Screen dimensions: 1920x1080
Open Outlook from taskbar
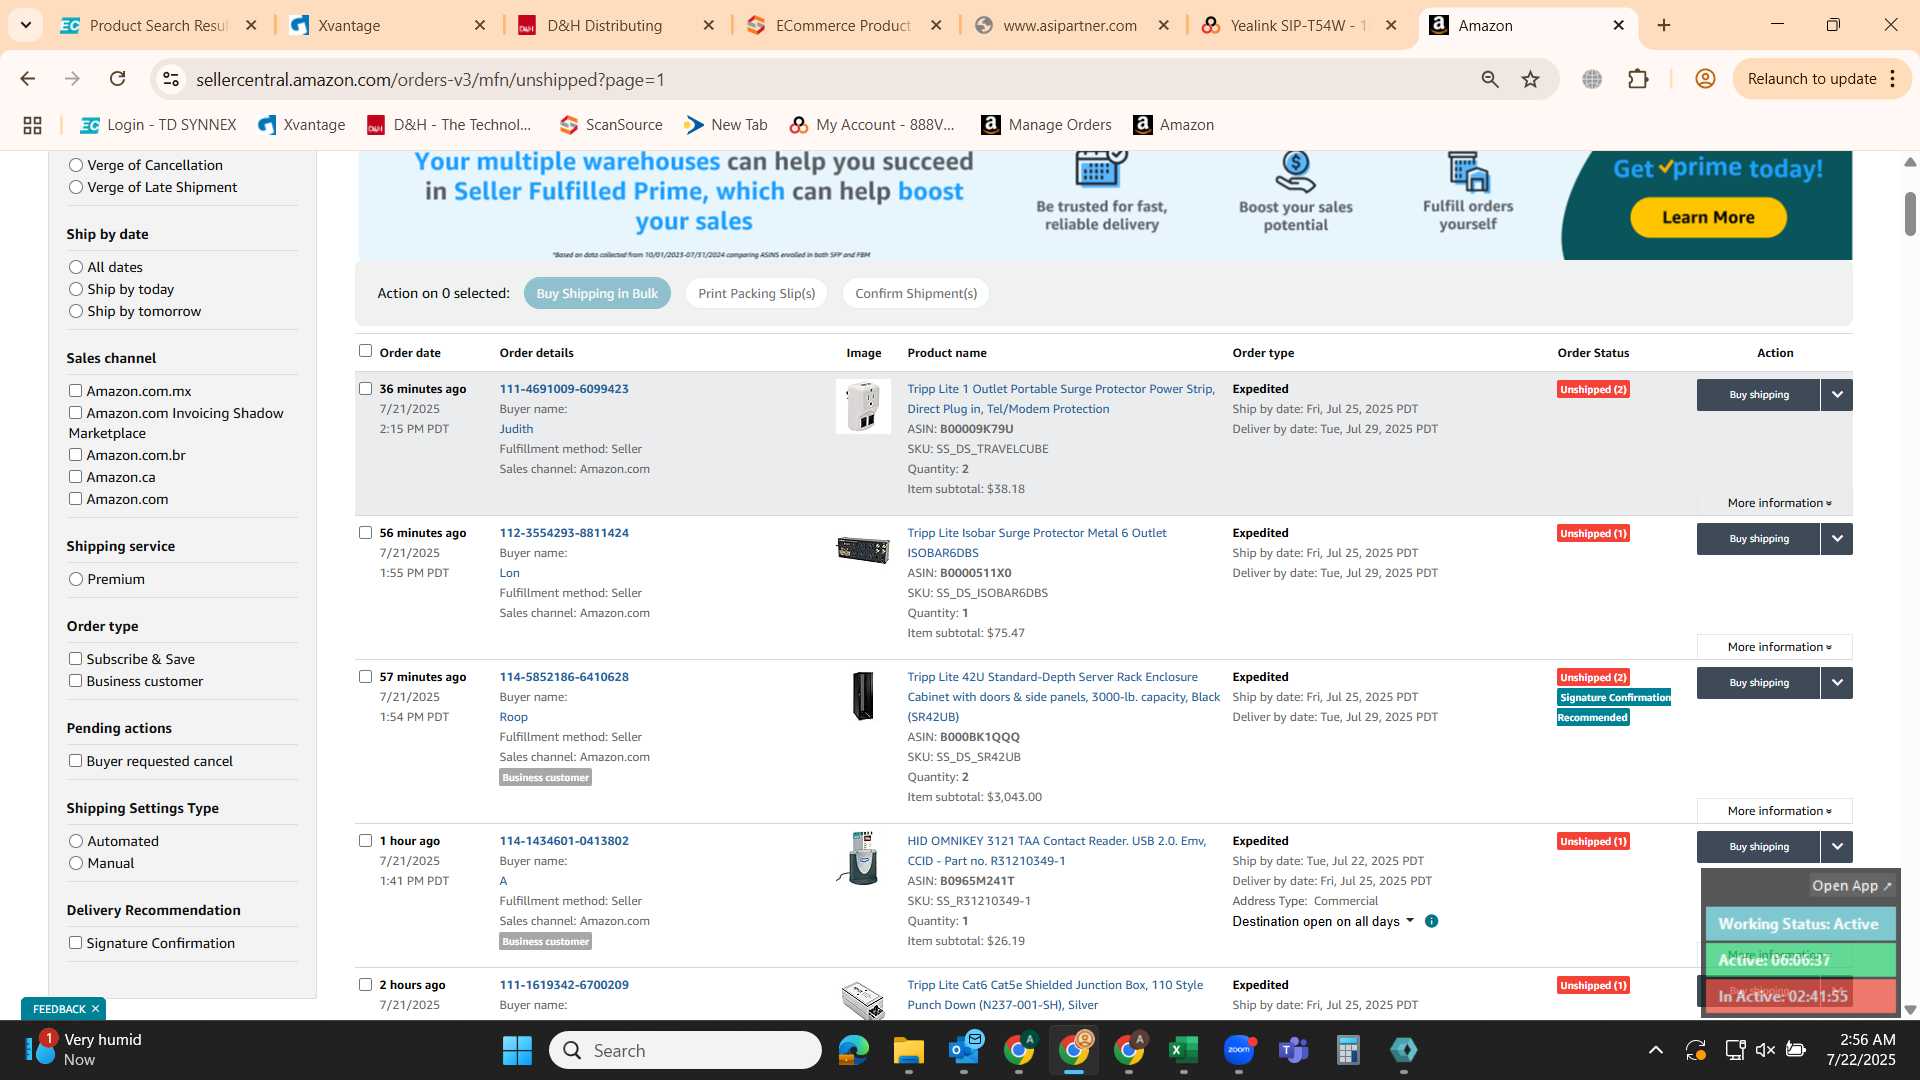[x=964, y=1050]
